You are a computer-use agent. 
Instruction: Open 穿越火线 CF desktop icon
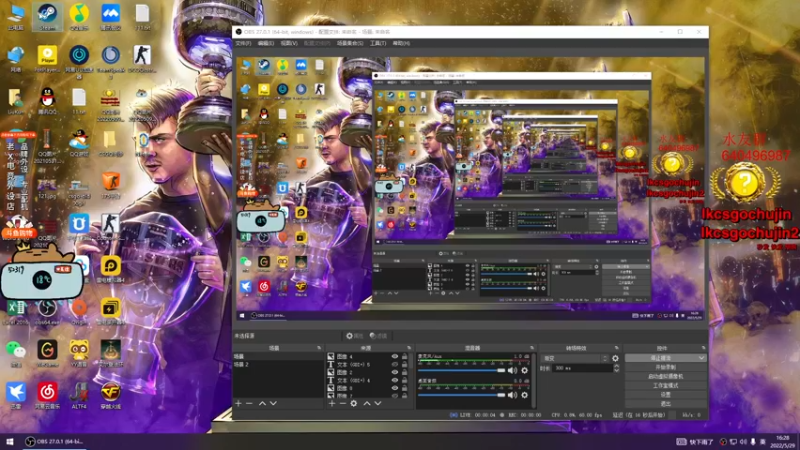pyautogui.click(x=111, y=395)
